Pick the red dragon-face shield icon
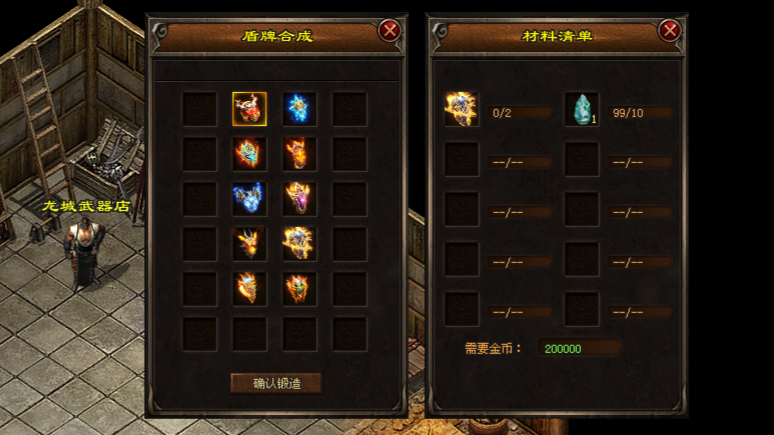This screenshot has width=774, height=435. [x=249, y=244]
